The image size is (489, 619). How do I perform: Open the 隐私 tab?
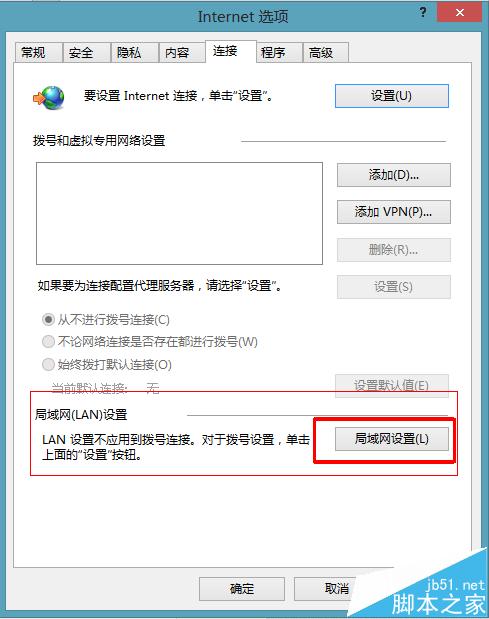pyautogui.click(x=135, y=53)
